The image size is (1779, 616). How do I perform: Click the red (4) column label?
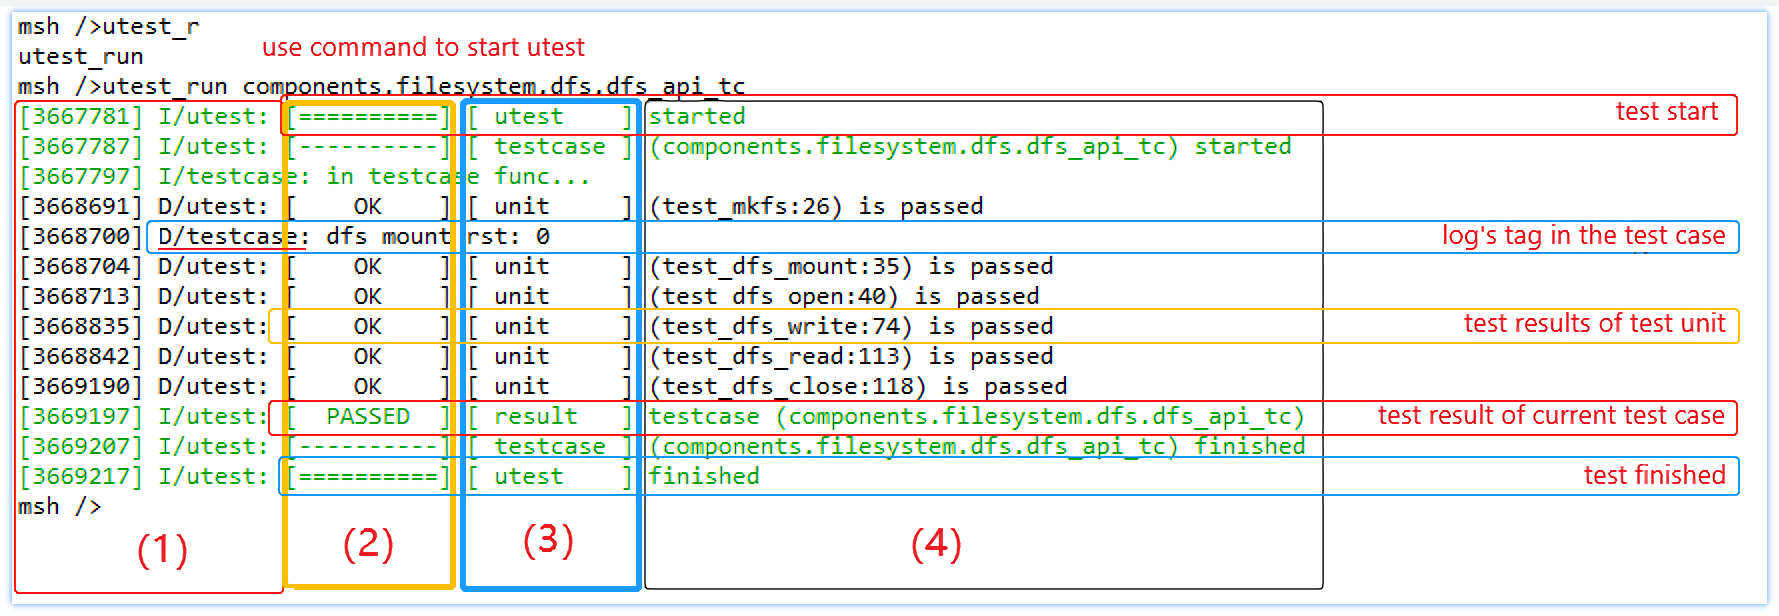(x=936, y=544)
